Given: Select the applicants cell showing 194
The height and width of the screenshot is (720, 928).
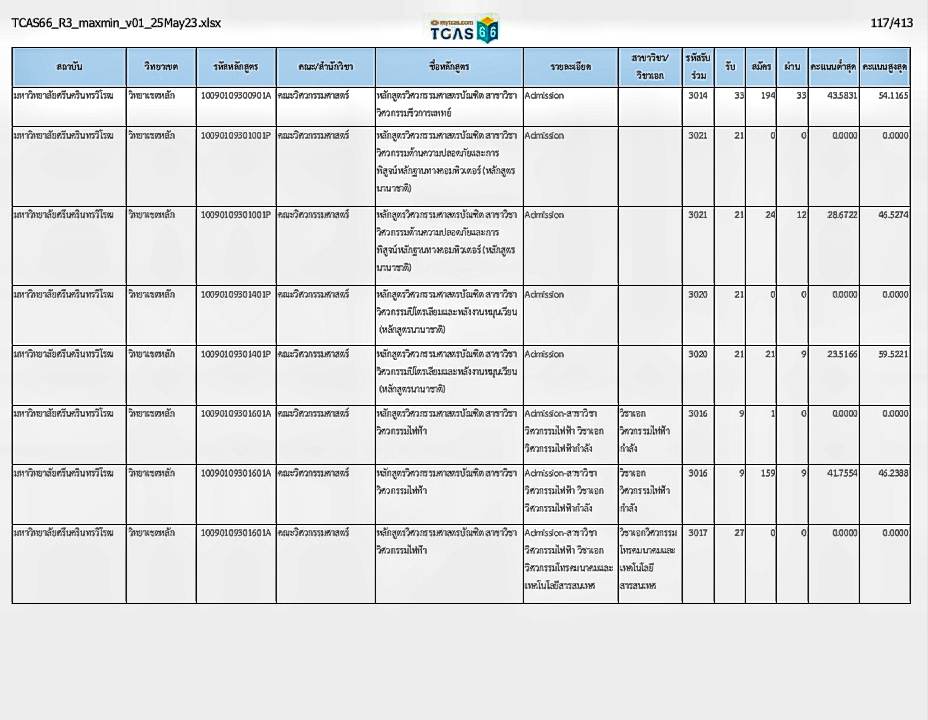Looking at the screenshot, I should pyautogui.click(x=766, y=96).
